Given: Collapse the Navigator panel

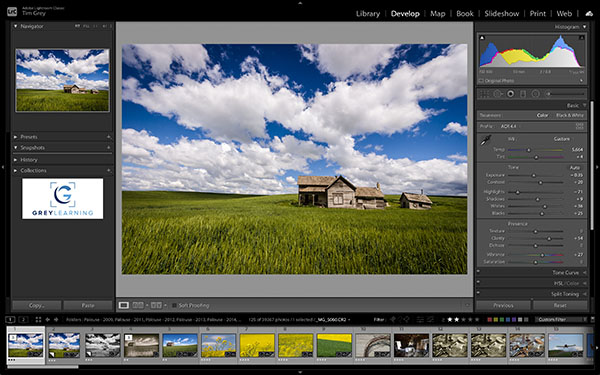Looking at the screenshot, I should point(15,26).
